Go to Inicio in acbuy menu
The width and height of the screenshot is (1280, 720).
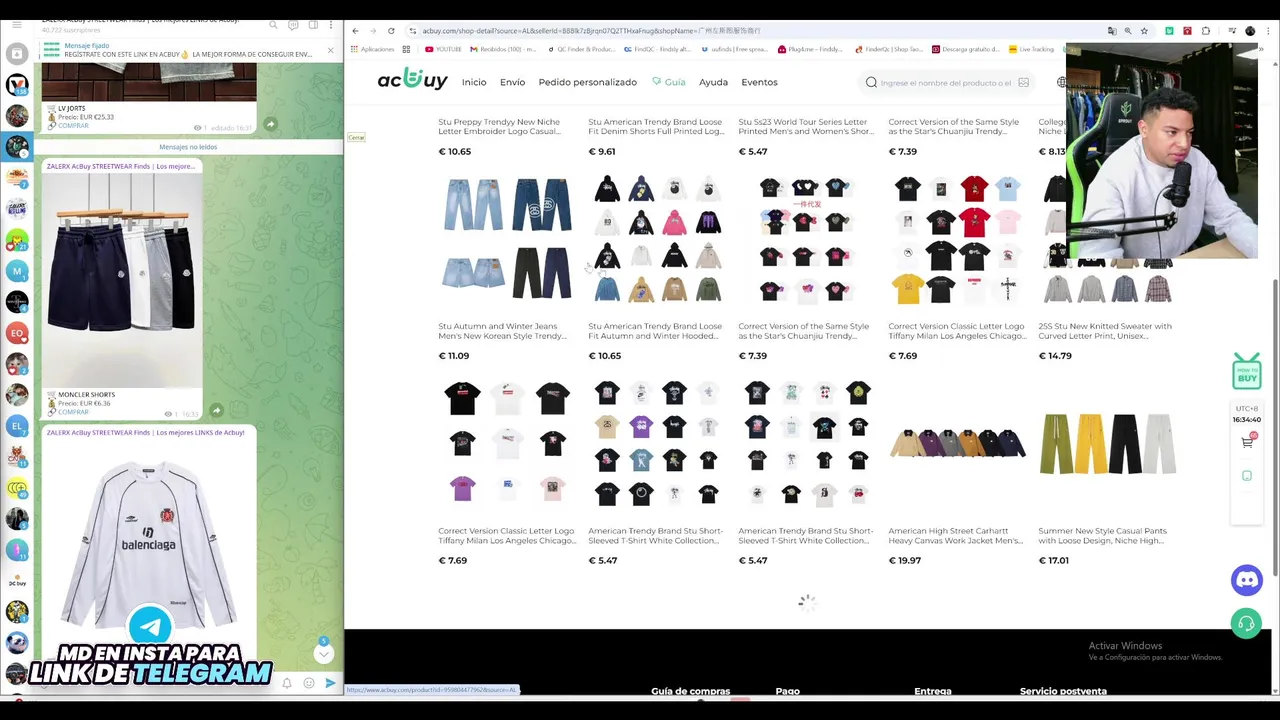(x=474, y=82)
